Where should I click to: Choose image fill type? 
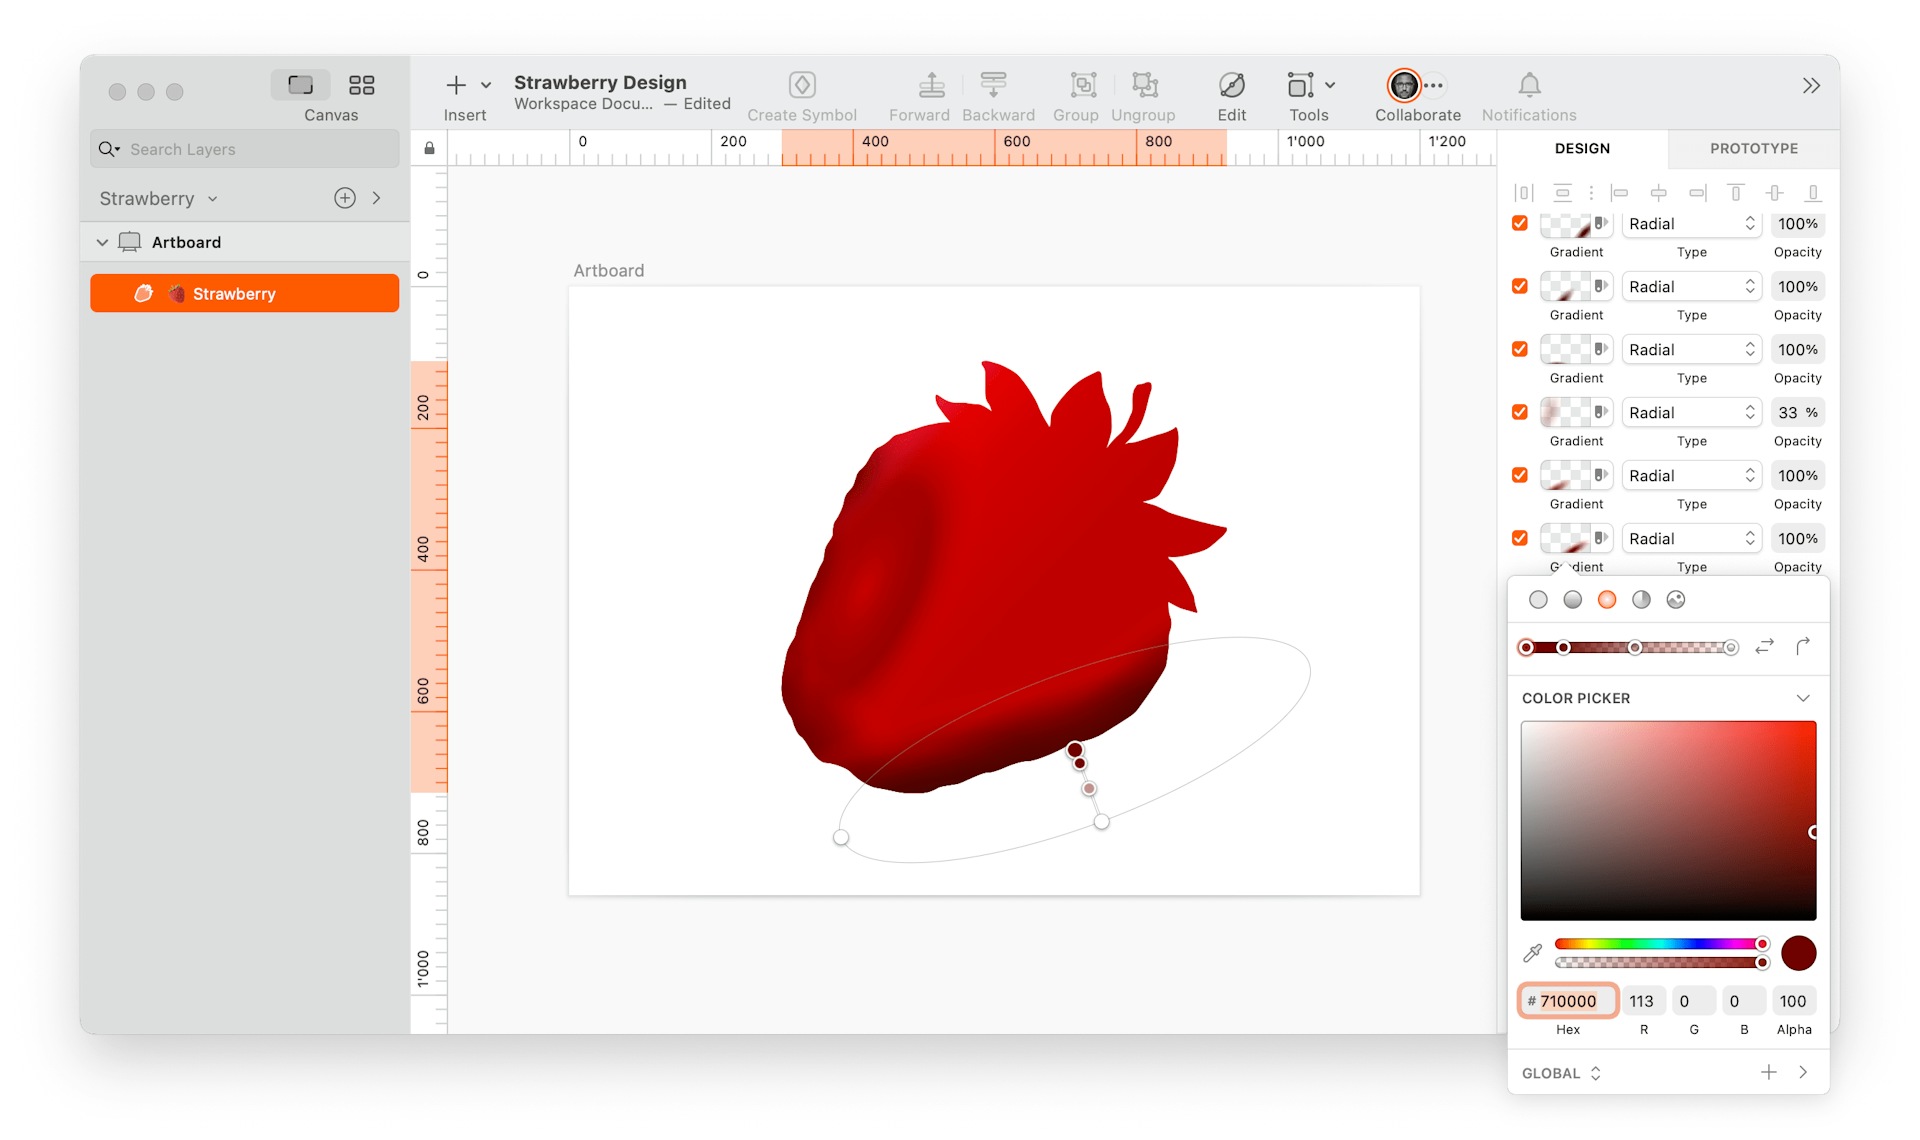tap(1676, 599)
